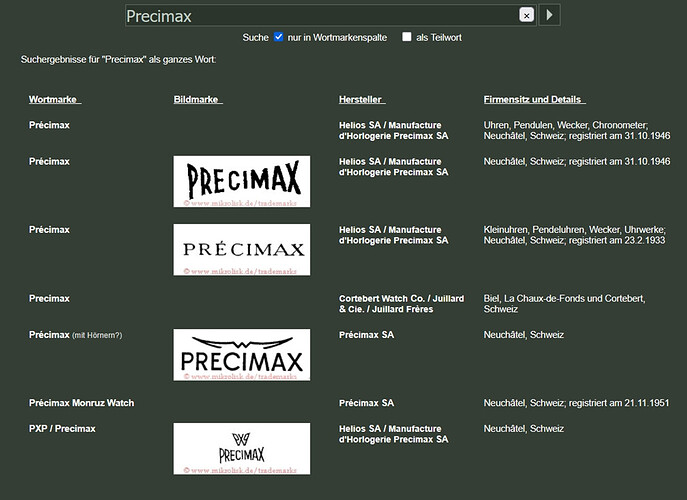Image resolution: width=687 pixels, height=500 pixels.
Task: Sort by Hersteller column header
Action: point(362,99)
